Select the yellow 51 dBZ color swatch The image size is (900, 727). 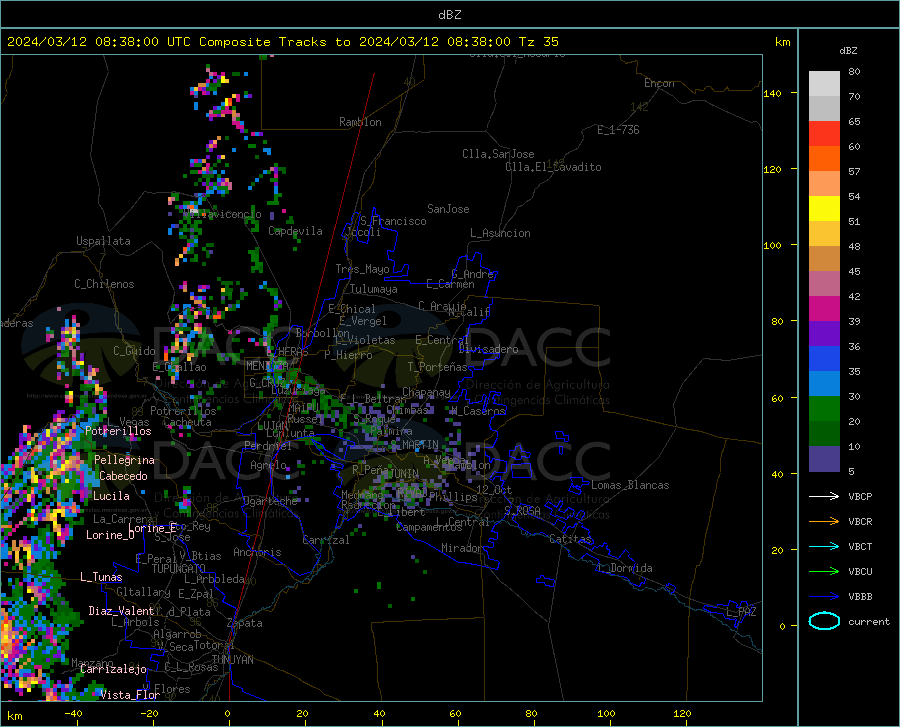(x=824, y=209)
